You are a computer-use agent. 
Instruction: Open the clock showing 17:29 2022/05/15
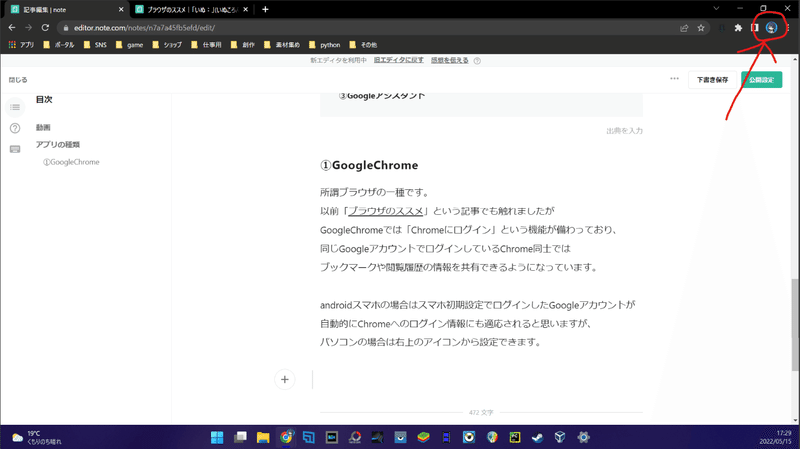pos(776,437)
